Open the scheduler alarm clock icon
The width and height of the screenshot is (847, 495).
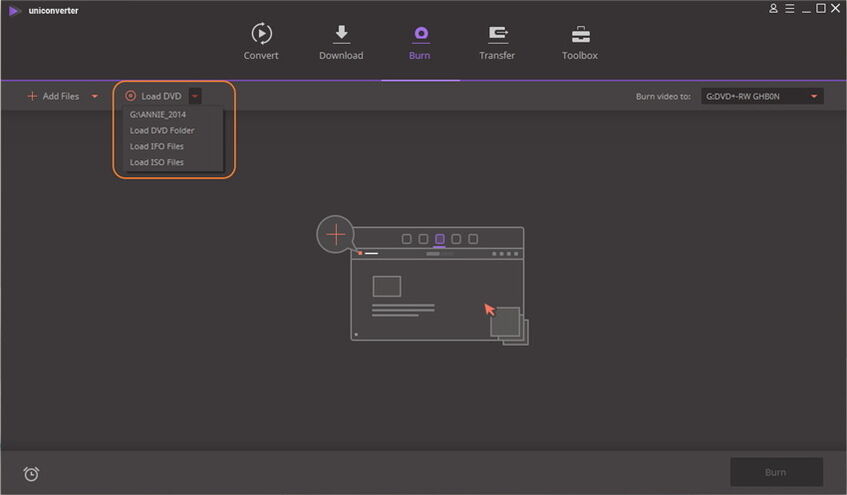tap(31, 474)
